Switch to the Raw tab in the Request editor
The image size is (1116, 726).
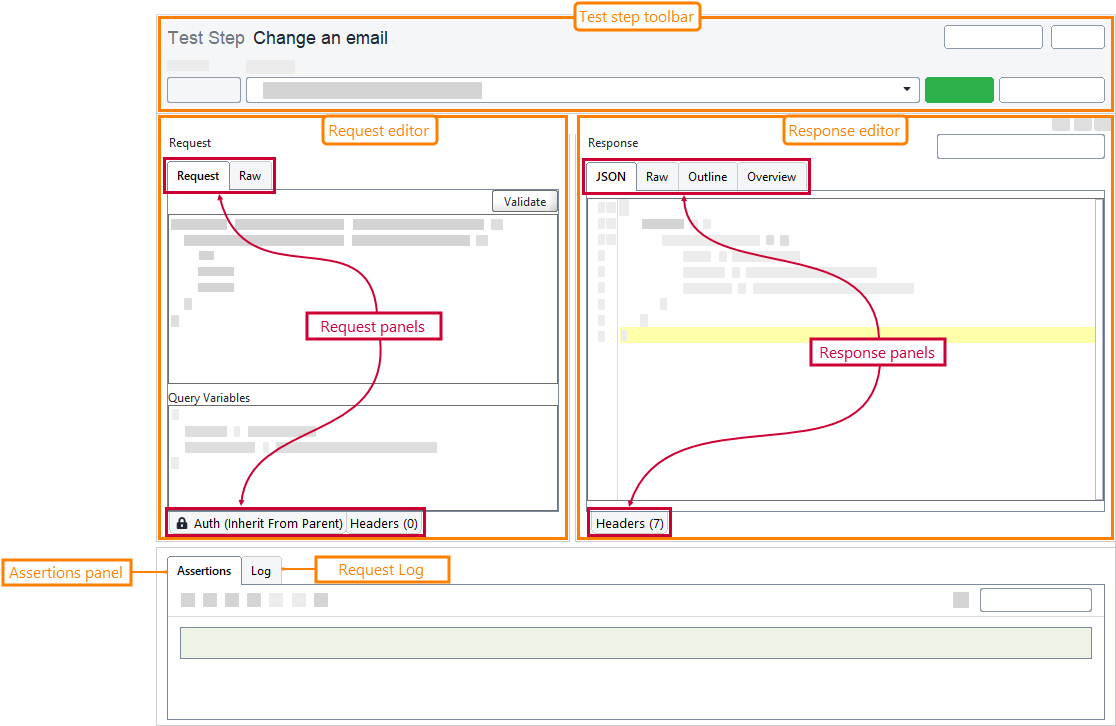pos(250,175)
